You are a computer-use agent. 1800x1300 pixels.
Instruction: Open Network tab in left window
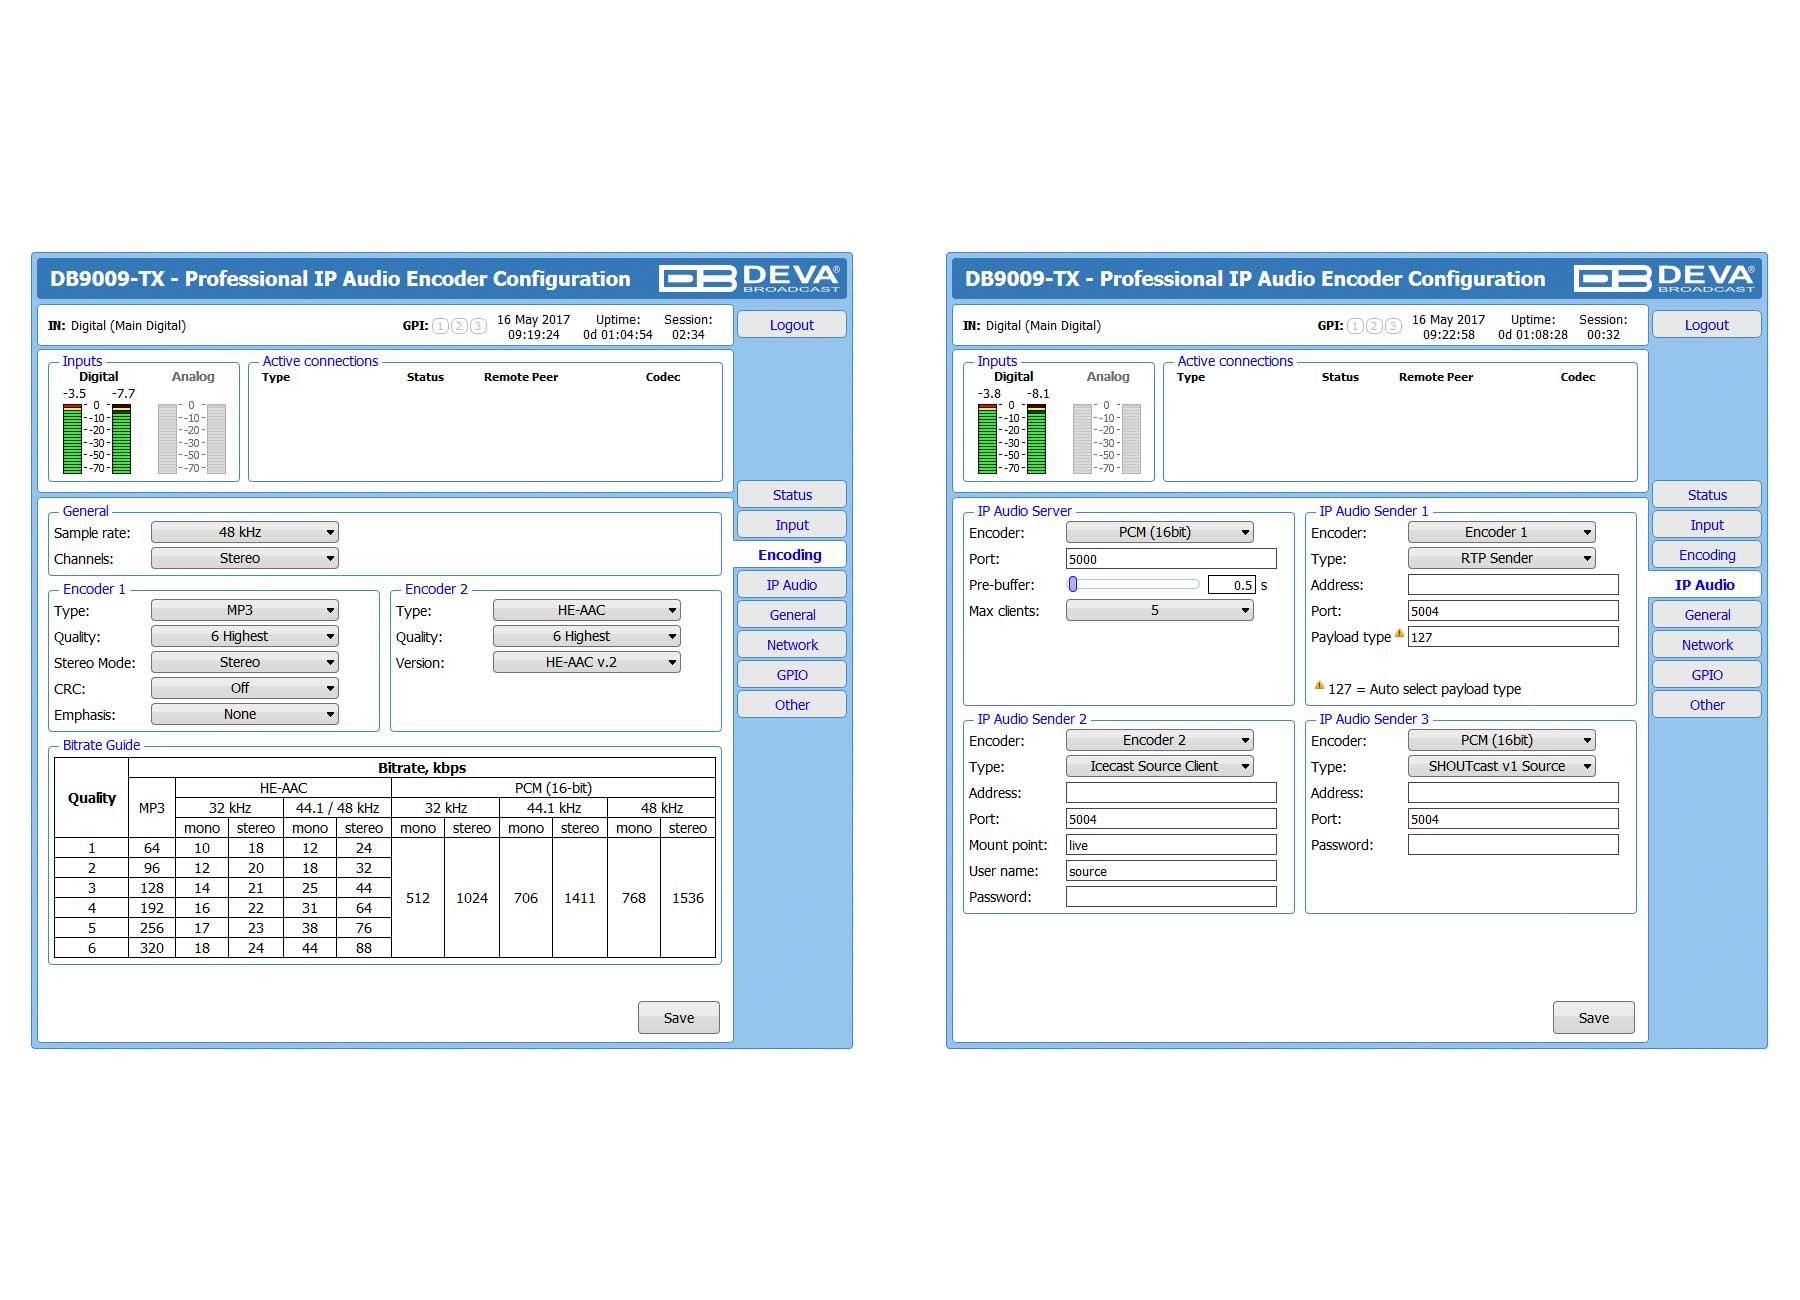click(x=792, y=645)
